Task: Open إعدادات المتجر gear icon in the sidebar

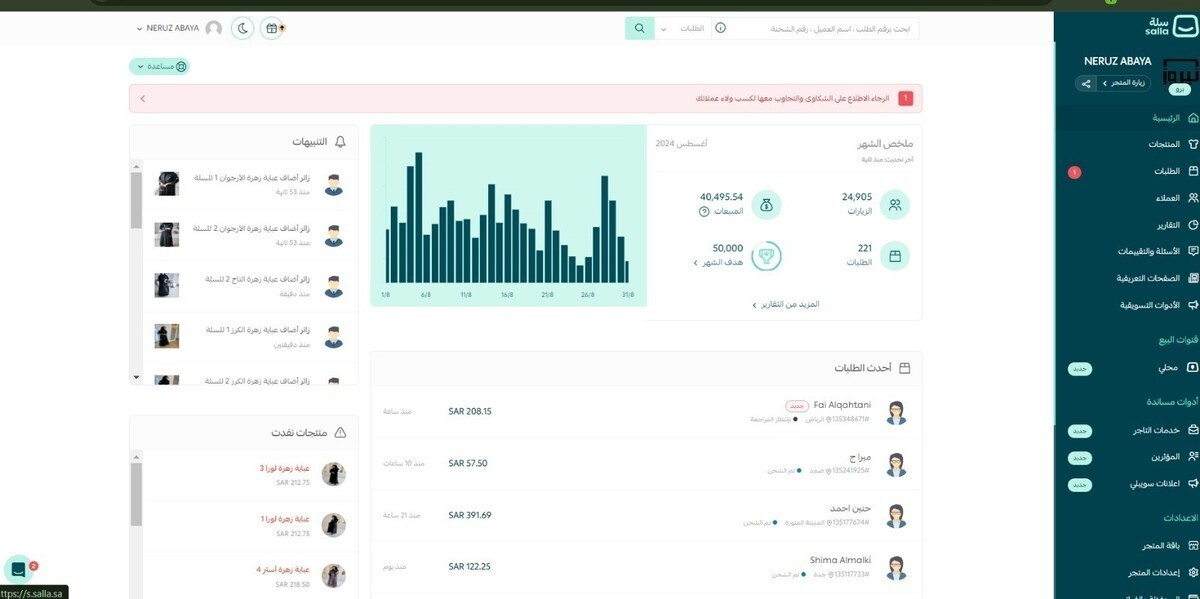Action: [x=1192, y=572]
